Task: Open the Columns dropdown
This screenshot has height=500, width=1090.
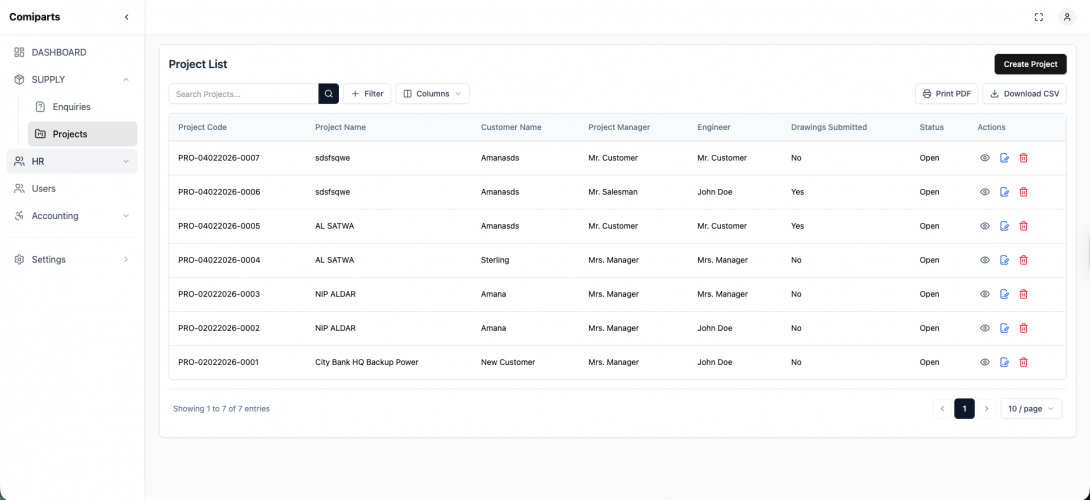Action: [x=432, y=94]
